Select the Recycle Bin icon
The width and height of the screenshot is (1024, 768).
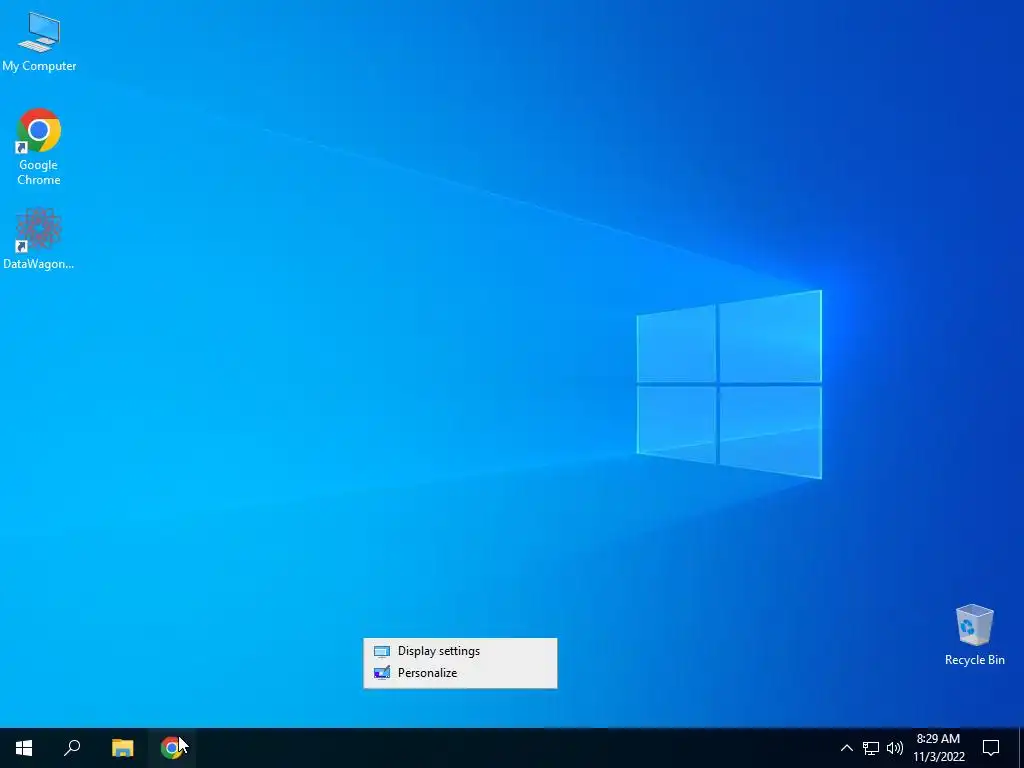point(974,635)
